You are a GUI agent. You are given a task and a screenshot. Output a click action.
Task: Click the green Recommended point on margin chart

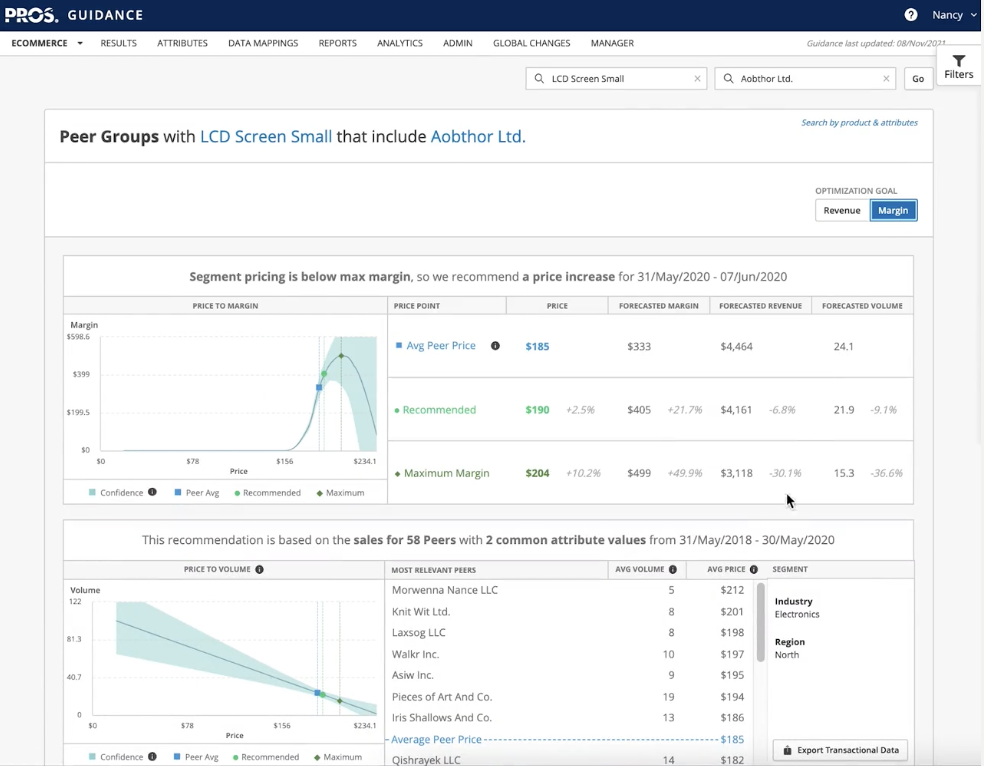coord(324,374)
